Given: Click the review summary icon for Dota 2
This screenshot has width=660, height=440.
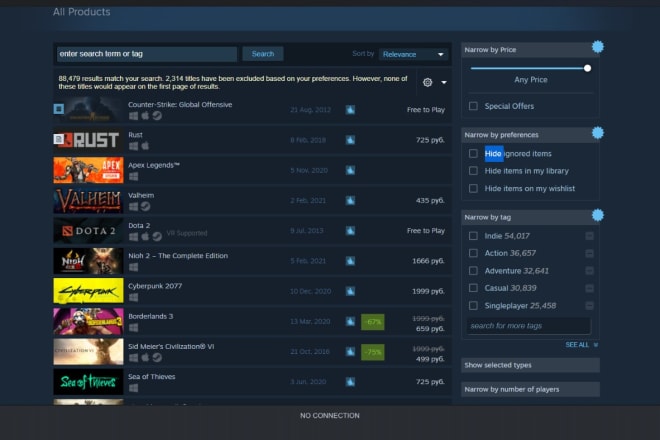Looking at the screenshot, I should pos(350,231).
